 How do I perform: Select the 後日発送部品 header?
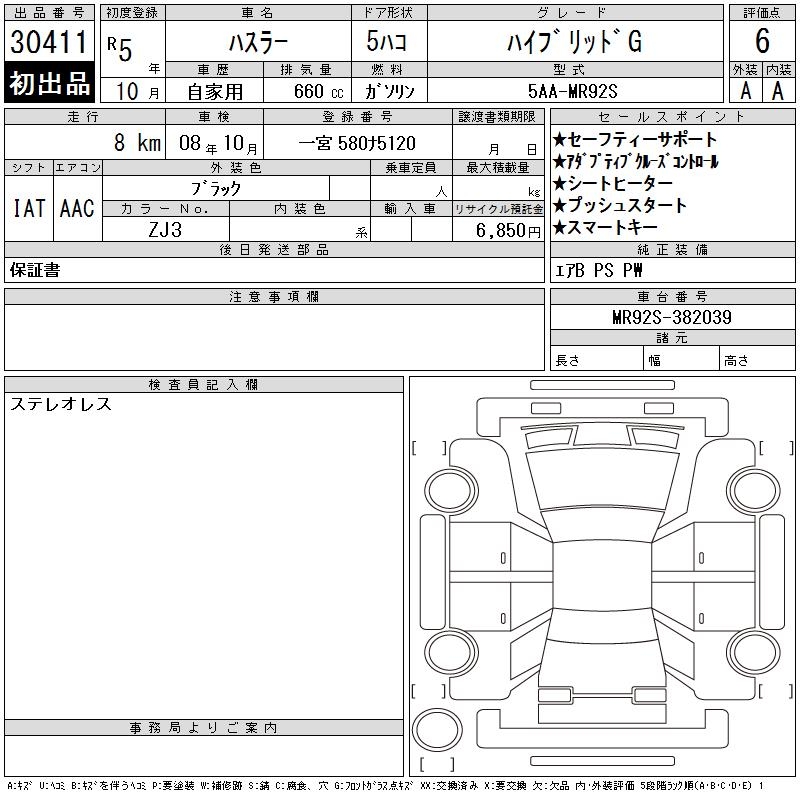click(274, 249)
